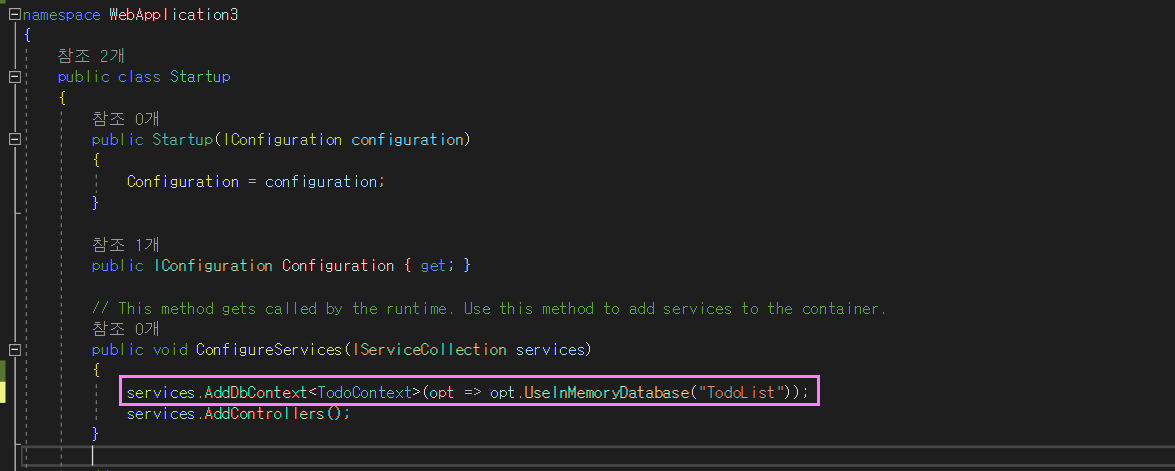This screenshot has height=471, width=1175.
Task: Click AddDbContext in the services call
Action: (256, 392)
